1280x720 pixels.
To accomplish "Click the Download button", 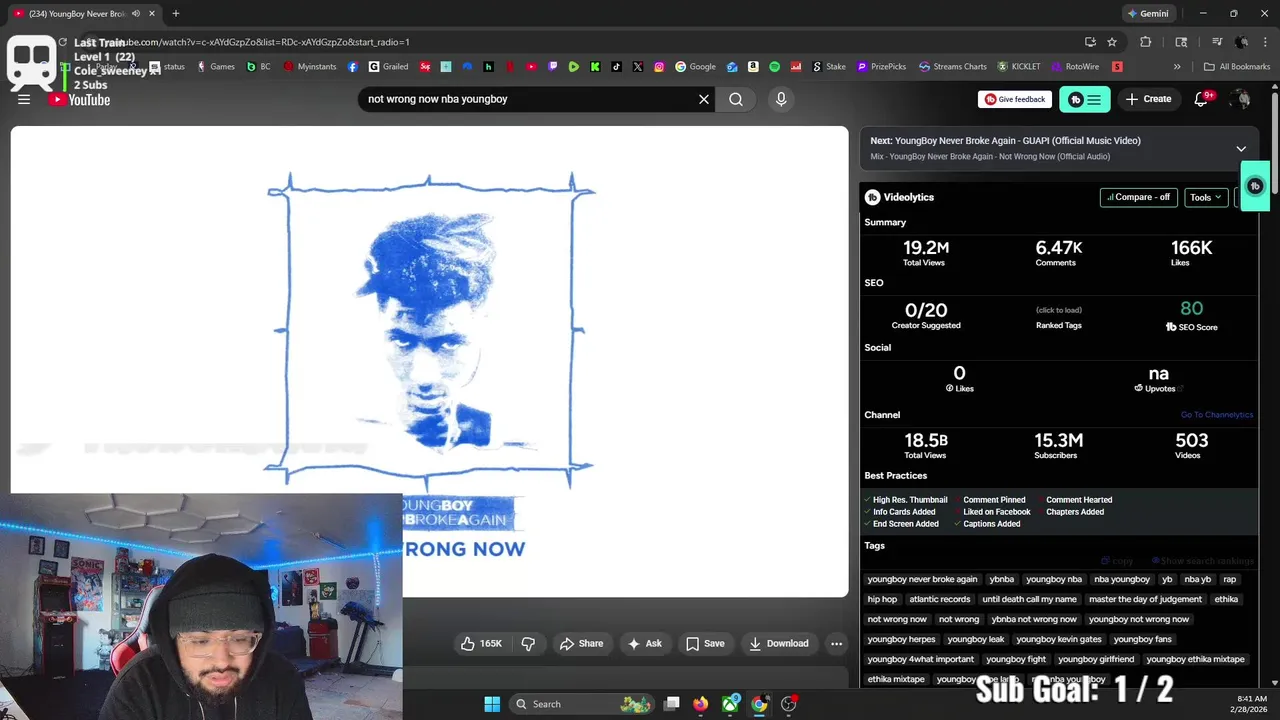I will (779, 643).
